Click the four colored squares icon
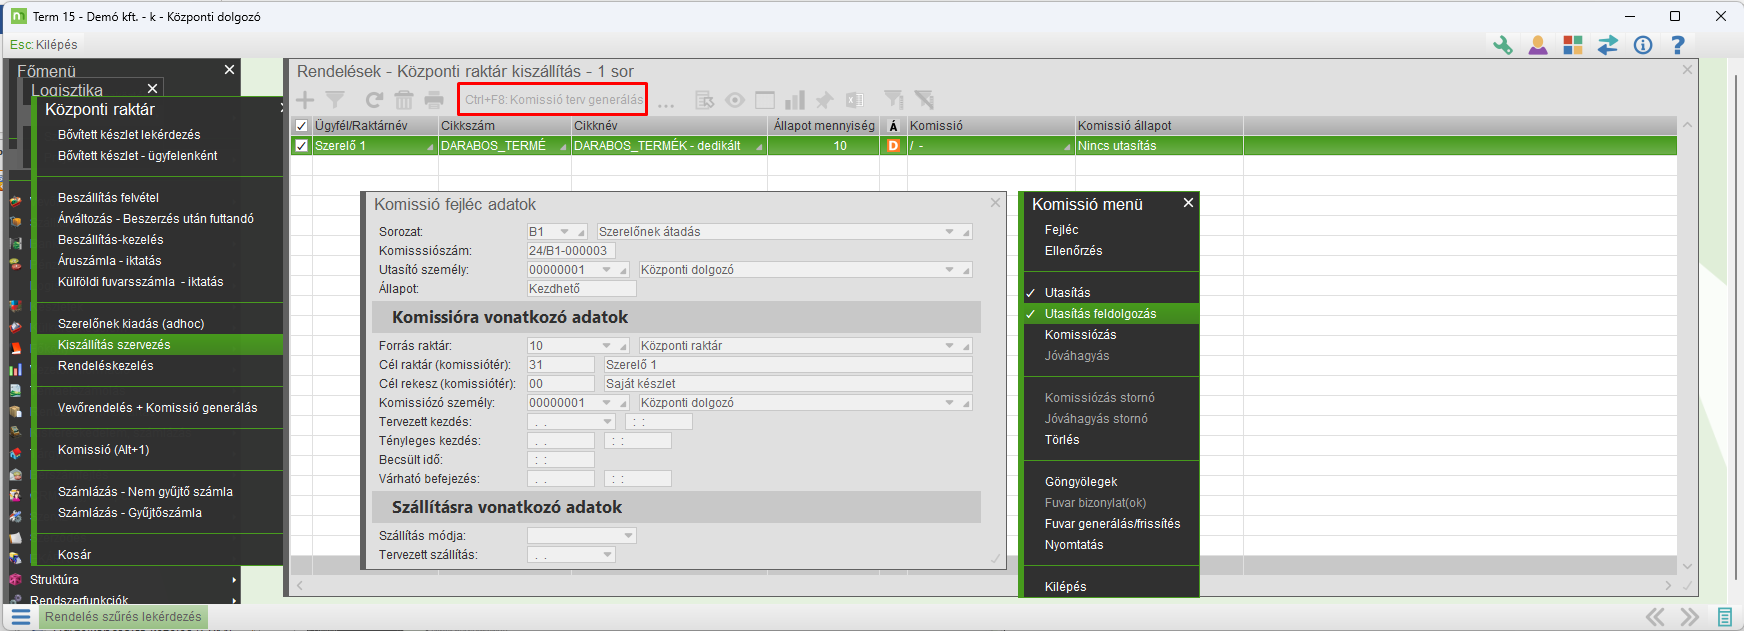The height and width of the screenshot is (631, 1744). [x=1573, y=45]
